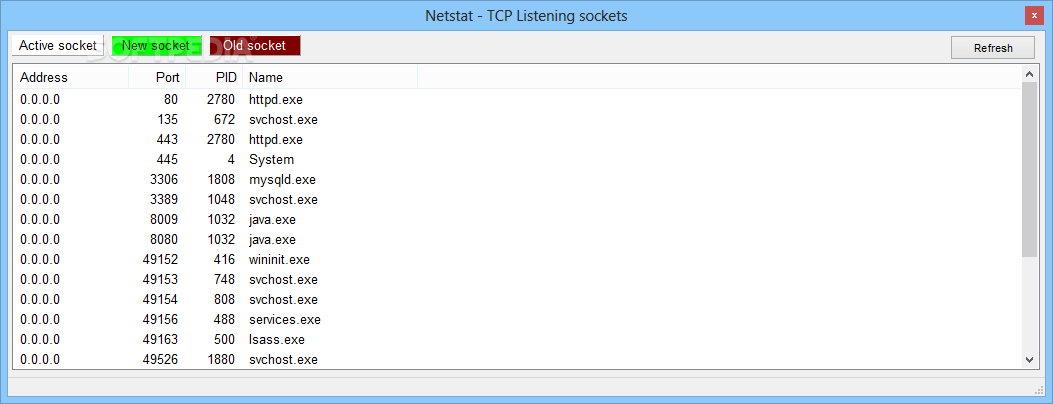Image resolution: width=1053 pixels, height=404 pixels.
Task: Click the dark red Old socket swatch
Action: tap(255, 46)
